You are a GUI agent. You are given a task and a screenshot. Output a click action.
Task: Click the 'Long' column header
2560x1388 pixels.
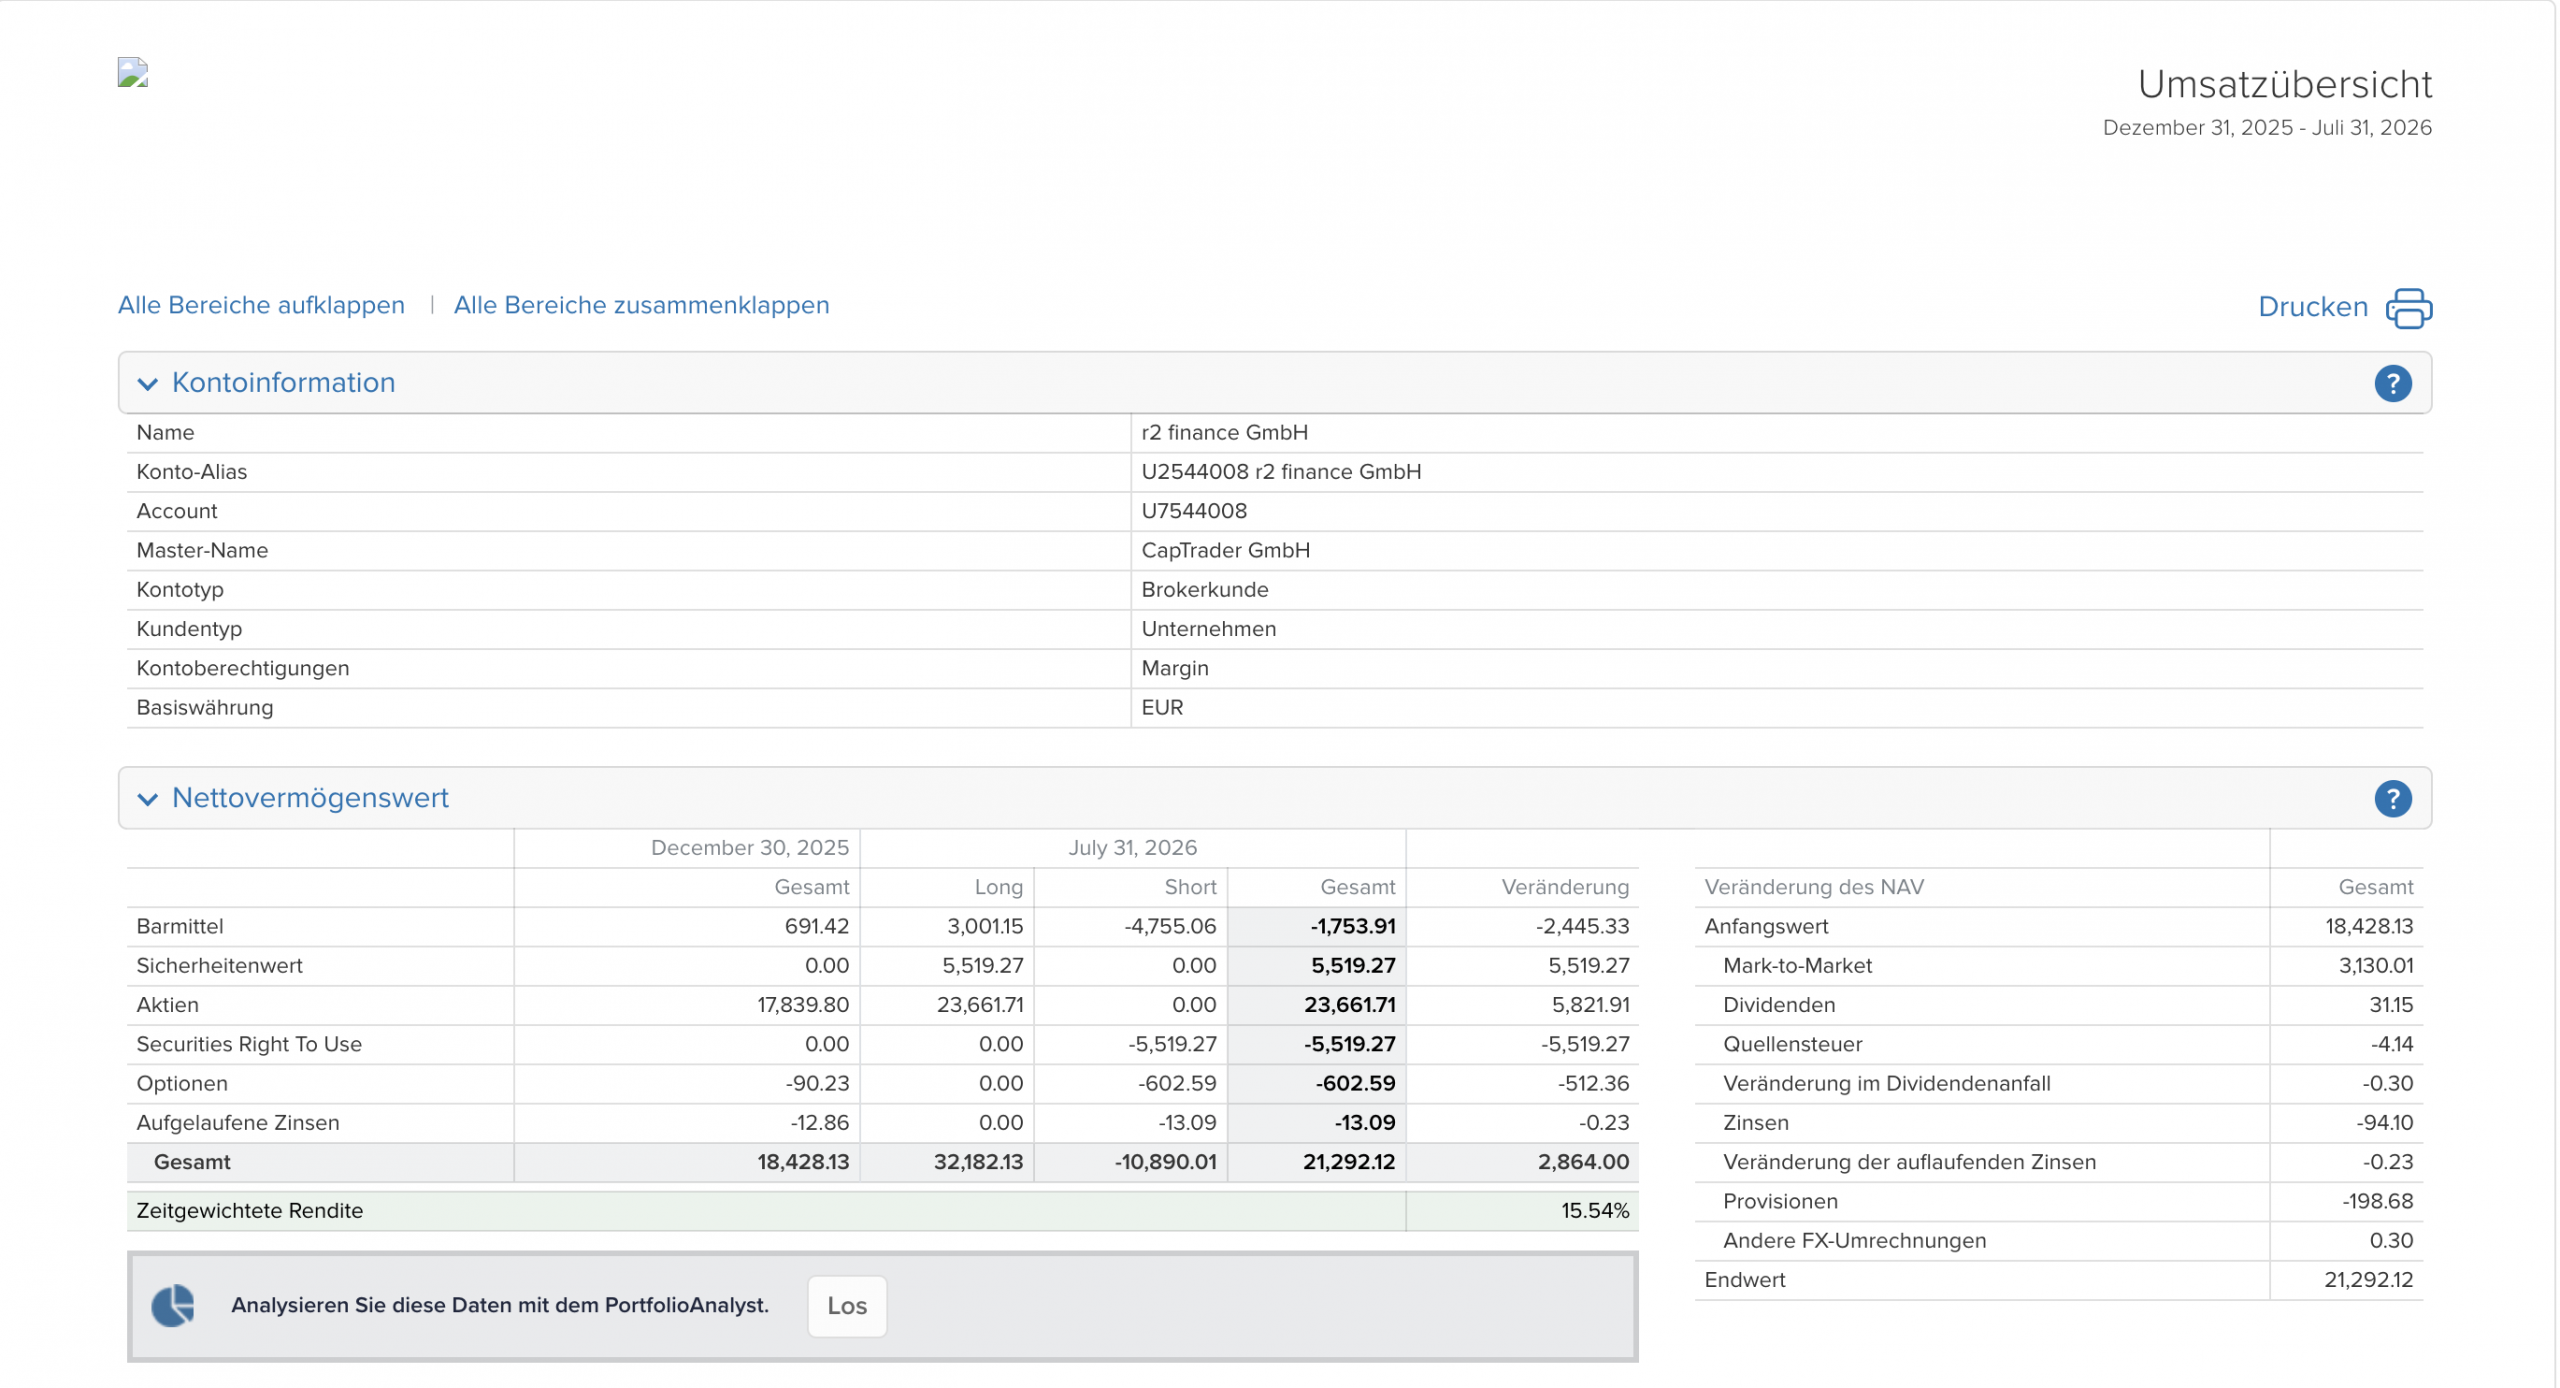(998, 887)
